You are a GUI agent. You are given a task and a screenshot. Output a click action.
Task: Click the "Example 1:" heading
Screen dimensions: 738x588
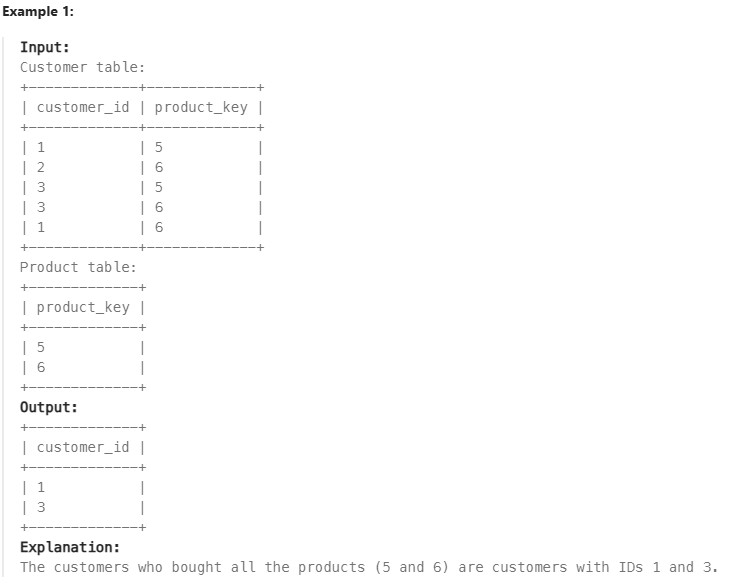pyautogui.click(x=37, y=11)
